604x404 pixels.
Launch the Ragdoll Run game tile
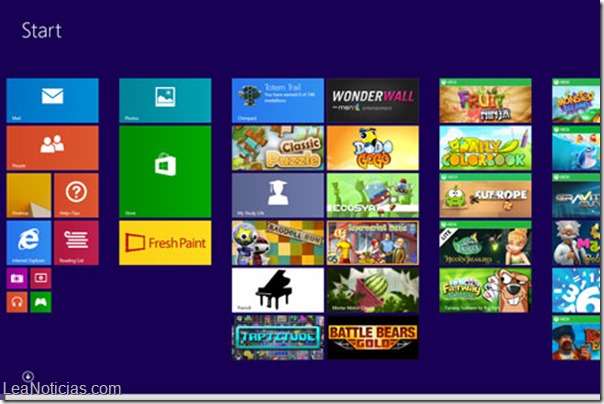(x=278, y=243)
